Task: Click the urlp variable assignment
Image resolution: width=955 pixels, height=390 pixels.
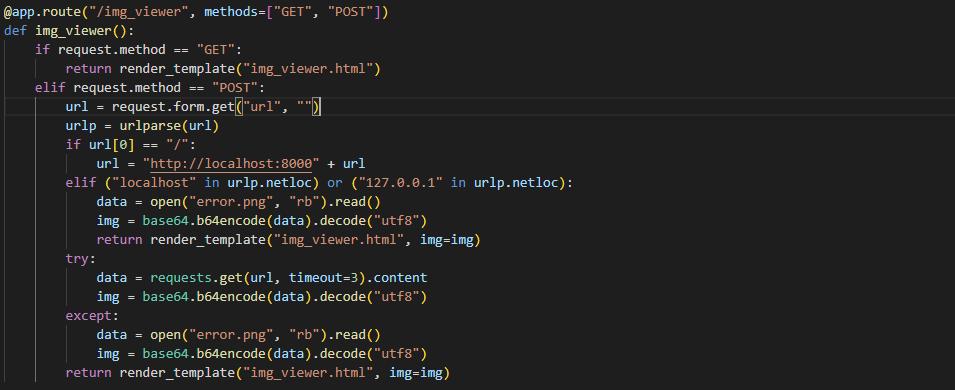Action: (x=81, y=126)
